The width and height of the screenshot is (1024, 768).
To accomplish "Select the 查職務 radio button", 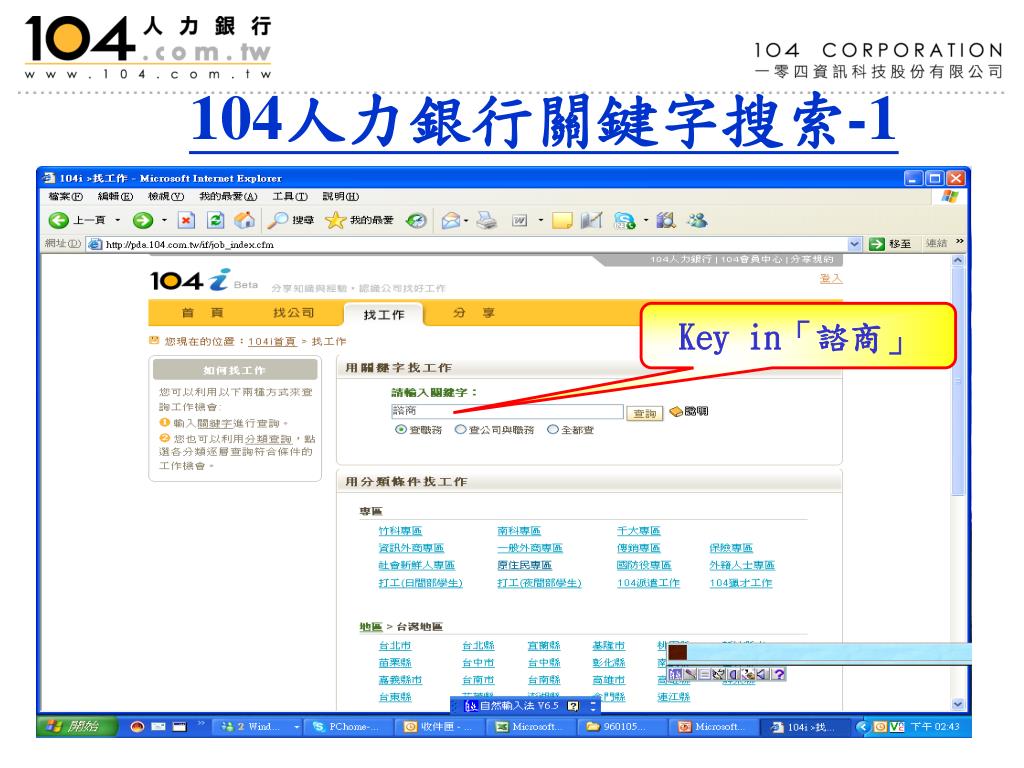I will [400, 430].
